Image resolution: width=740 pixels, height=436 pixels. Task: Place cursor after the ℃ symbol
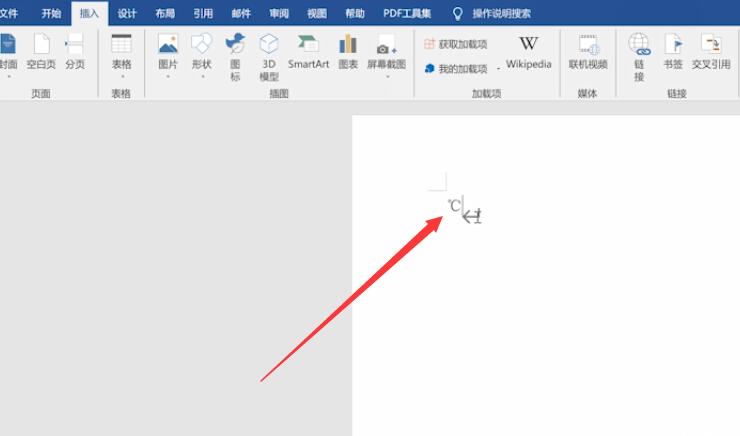(x=462, y=206)
